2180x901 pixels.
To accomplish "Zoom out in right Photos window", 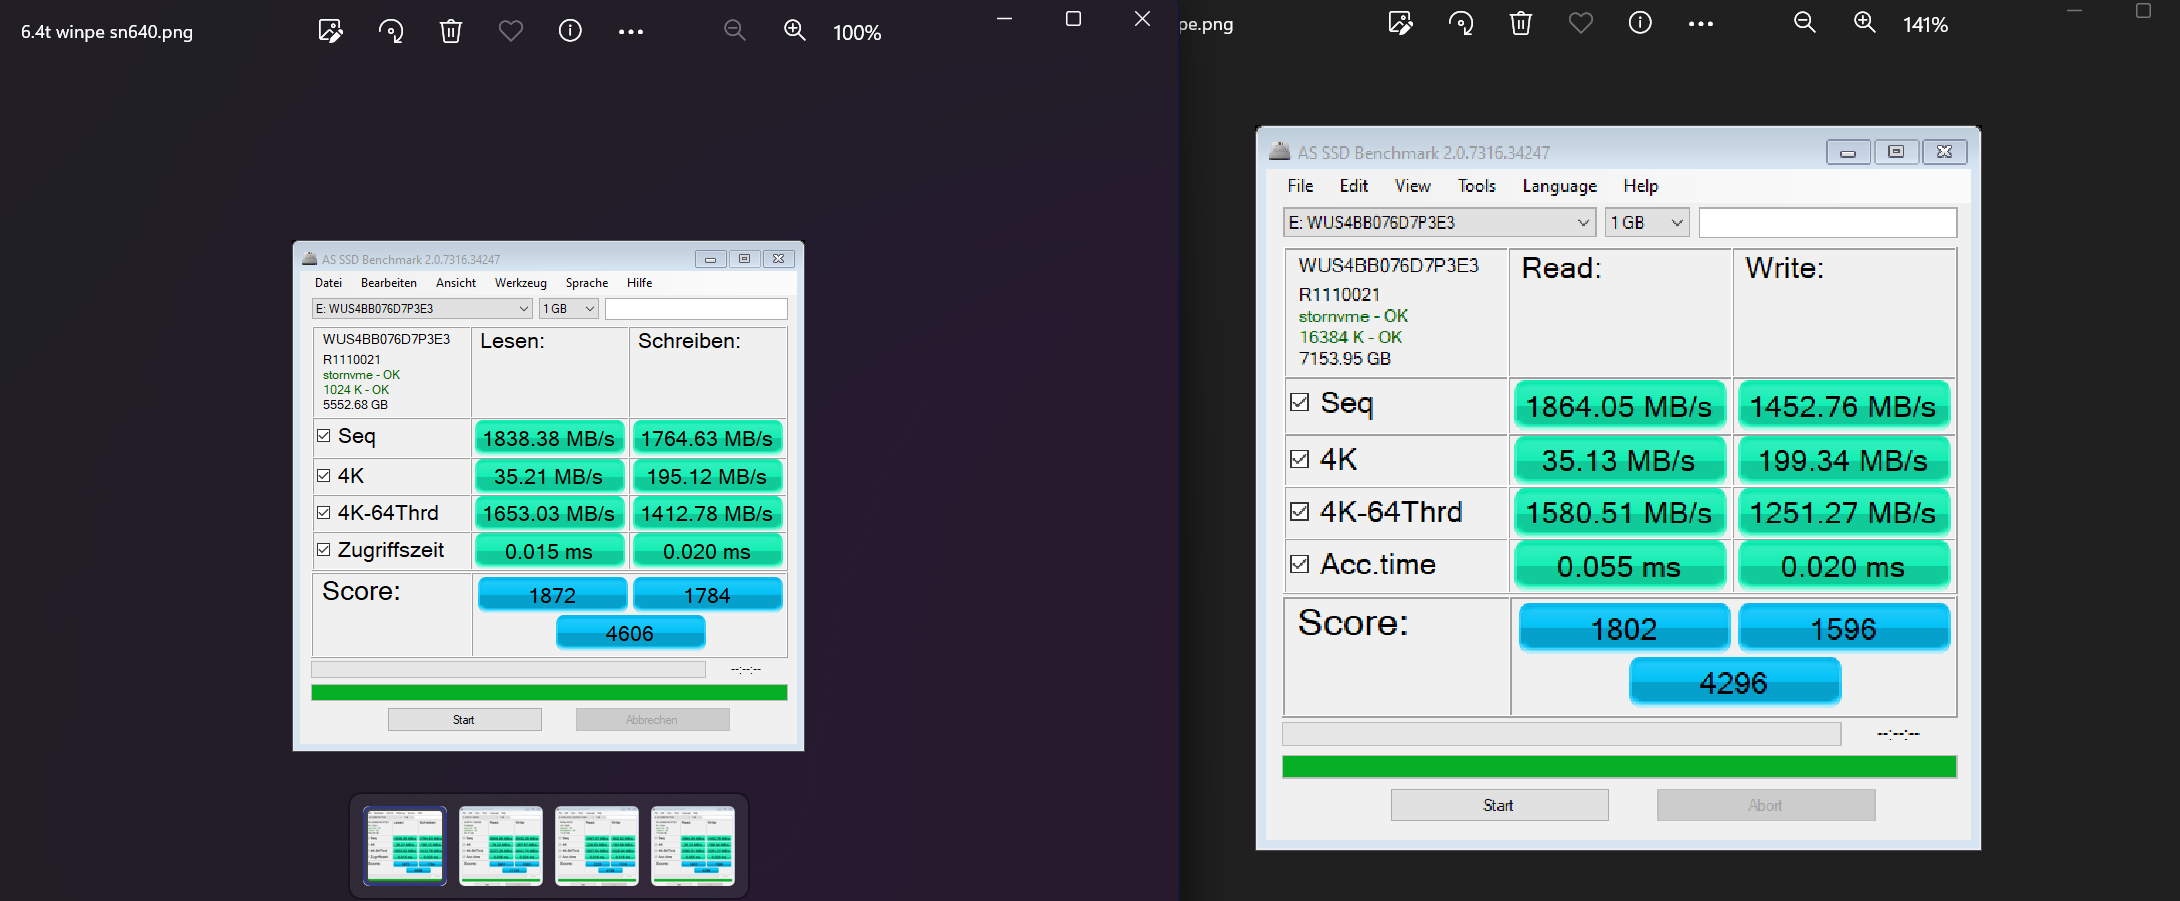I will coord(1805,23).
